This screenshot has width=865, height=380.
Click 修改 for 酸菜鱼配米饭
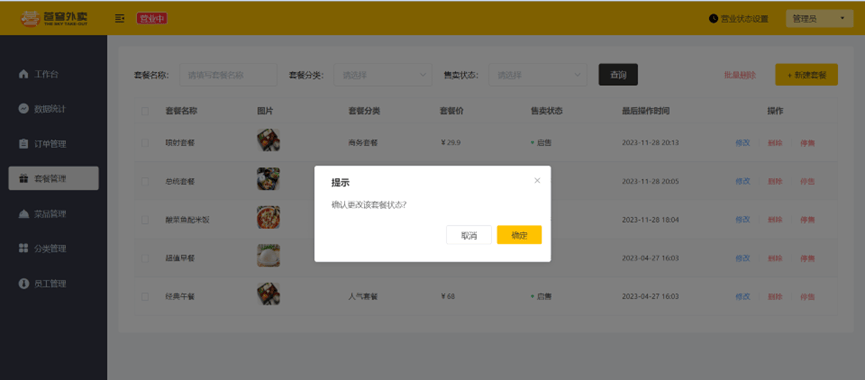pyautogui.click(x=743, y=220)
